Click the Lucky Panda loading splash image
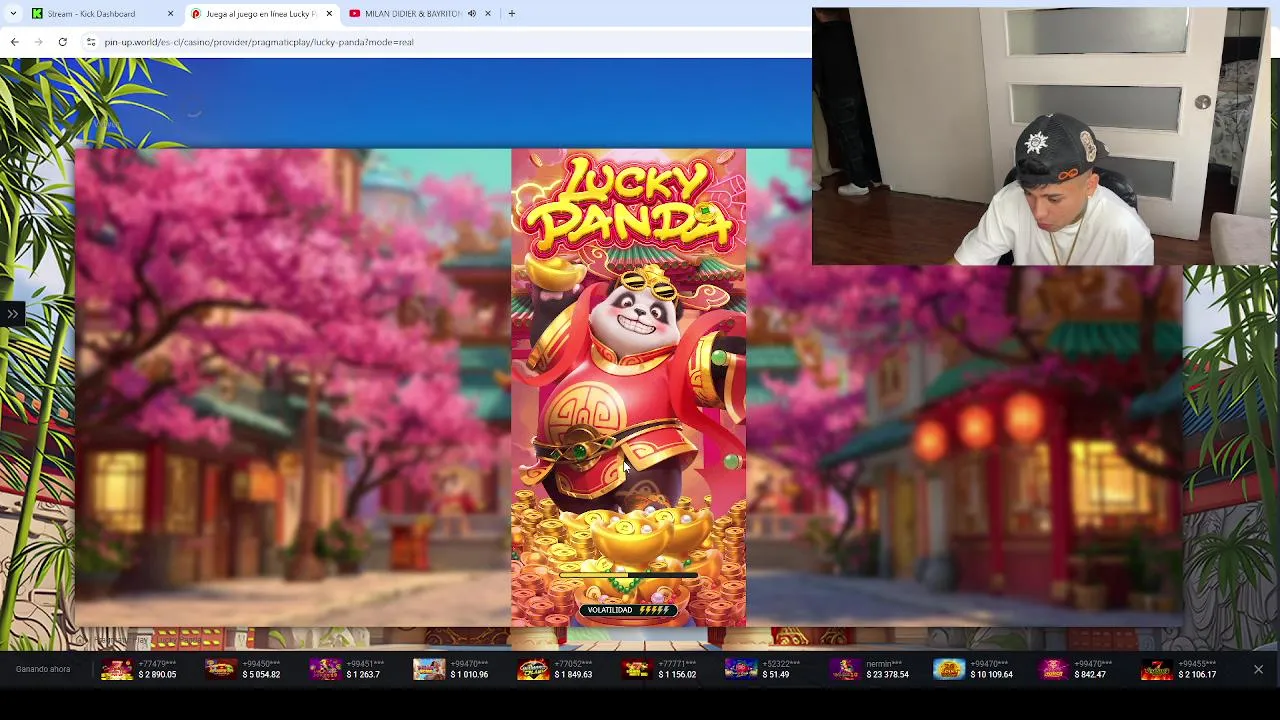Viewport: 1280px width, 720px height. click(x=628, y=388)
